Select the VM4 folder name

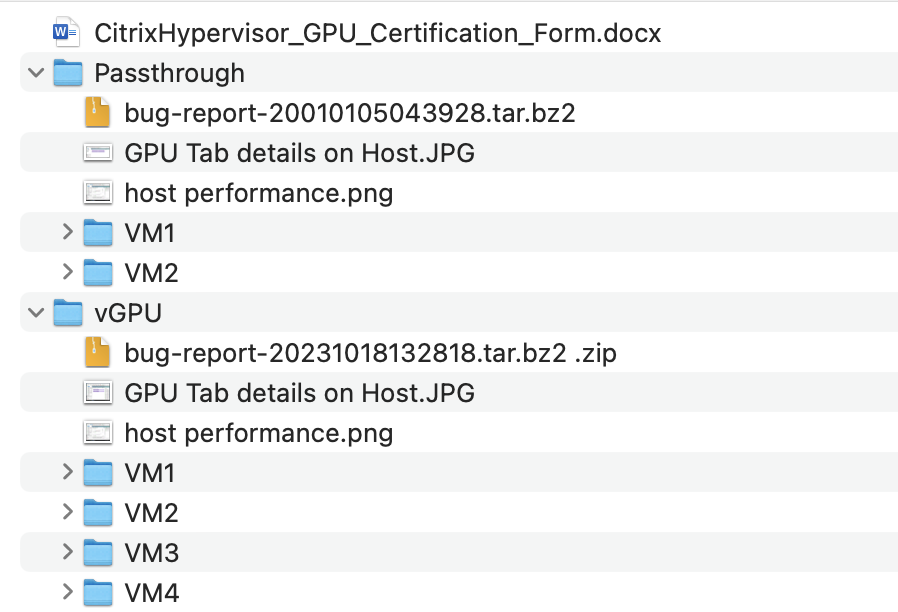[151, 593]
